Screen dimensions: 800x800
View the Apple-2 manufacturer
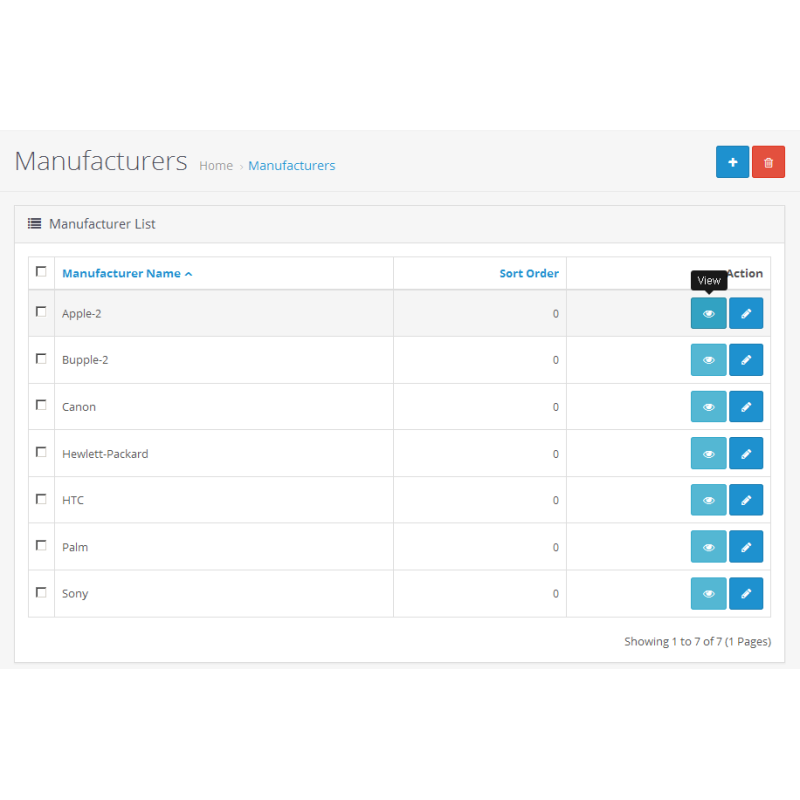(x=708, y=313)
